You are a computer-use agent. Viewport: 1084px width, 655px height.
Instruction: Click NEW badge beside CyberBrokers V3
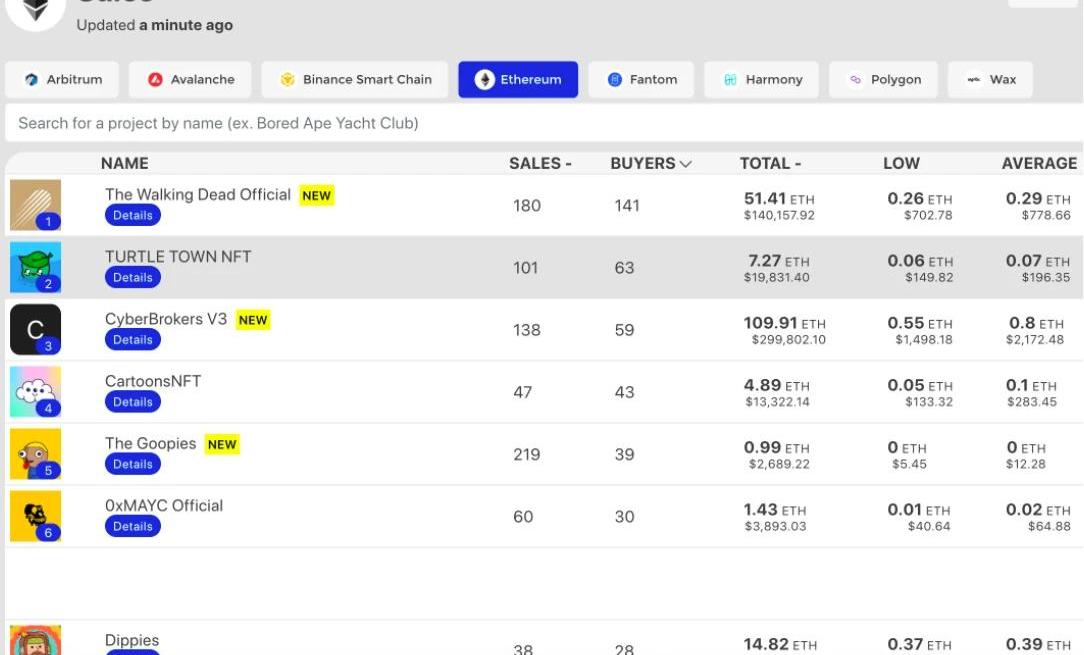point(253,320)
